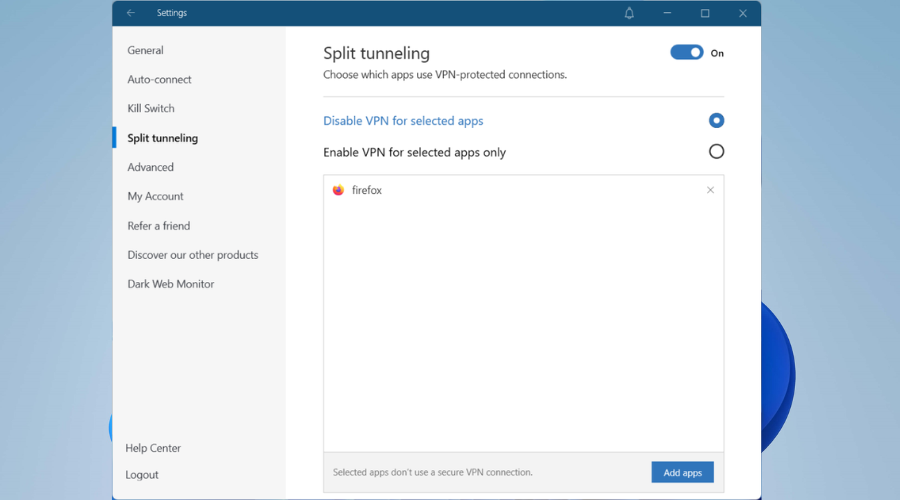Image resolution: width=900 pixels, height=500 pixels.
Task: Click the Firefox icon in app list
Action: point(338,190)
